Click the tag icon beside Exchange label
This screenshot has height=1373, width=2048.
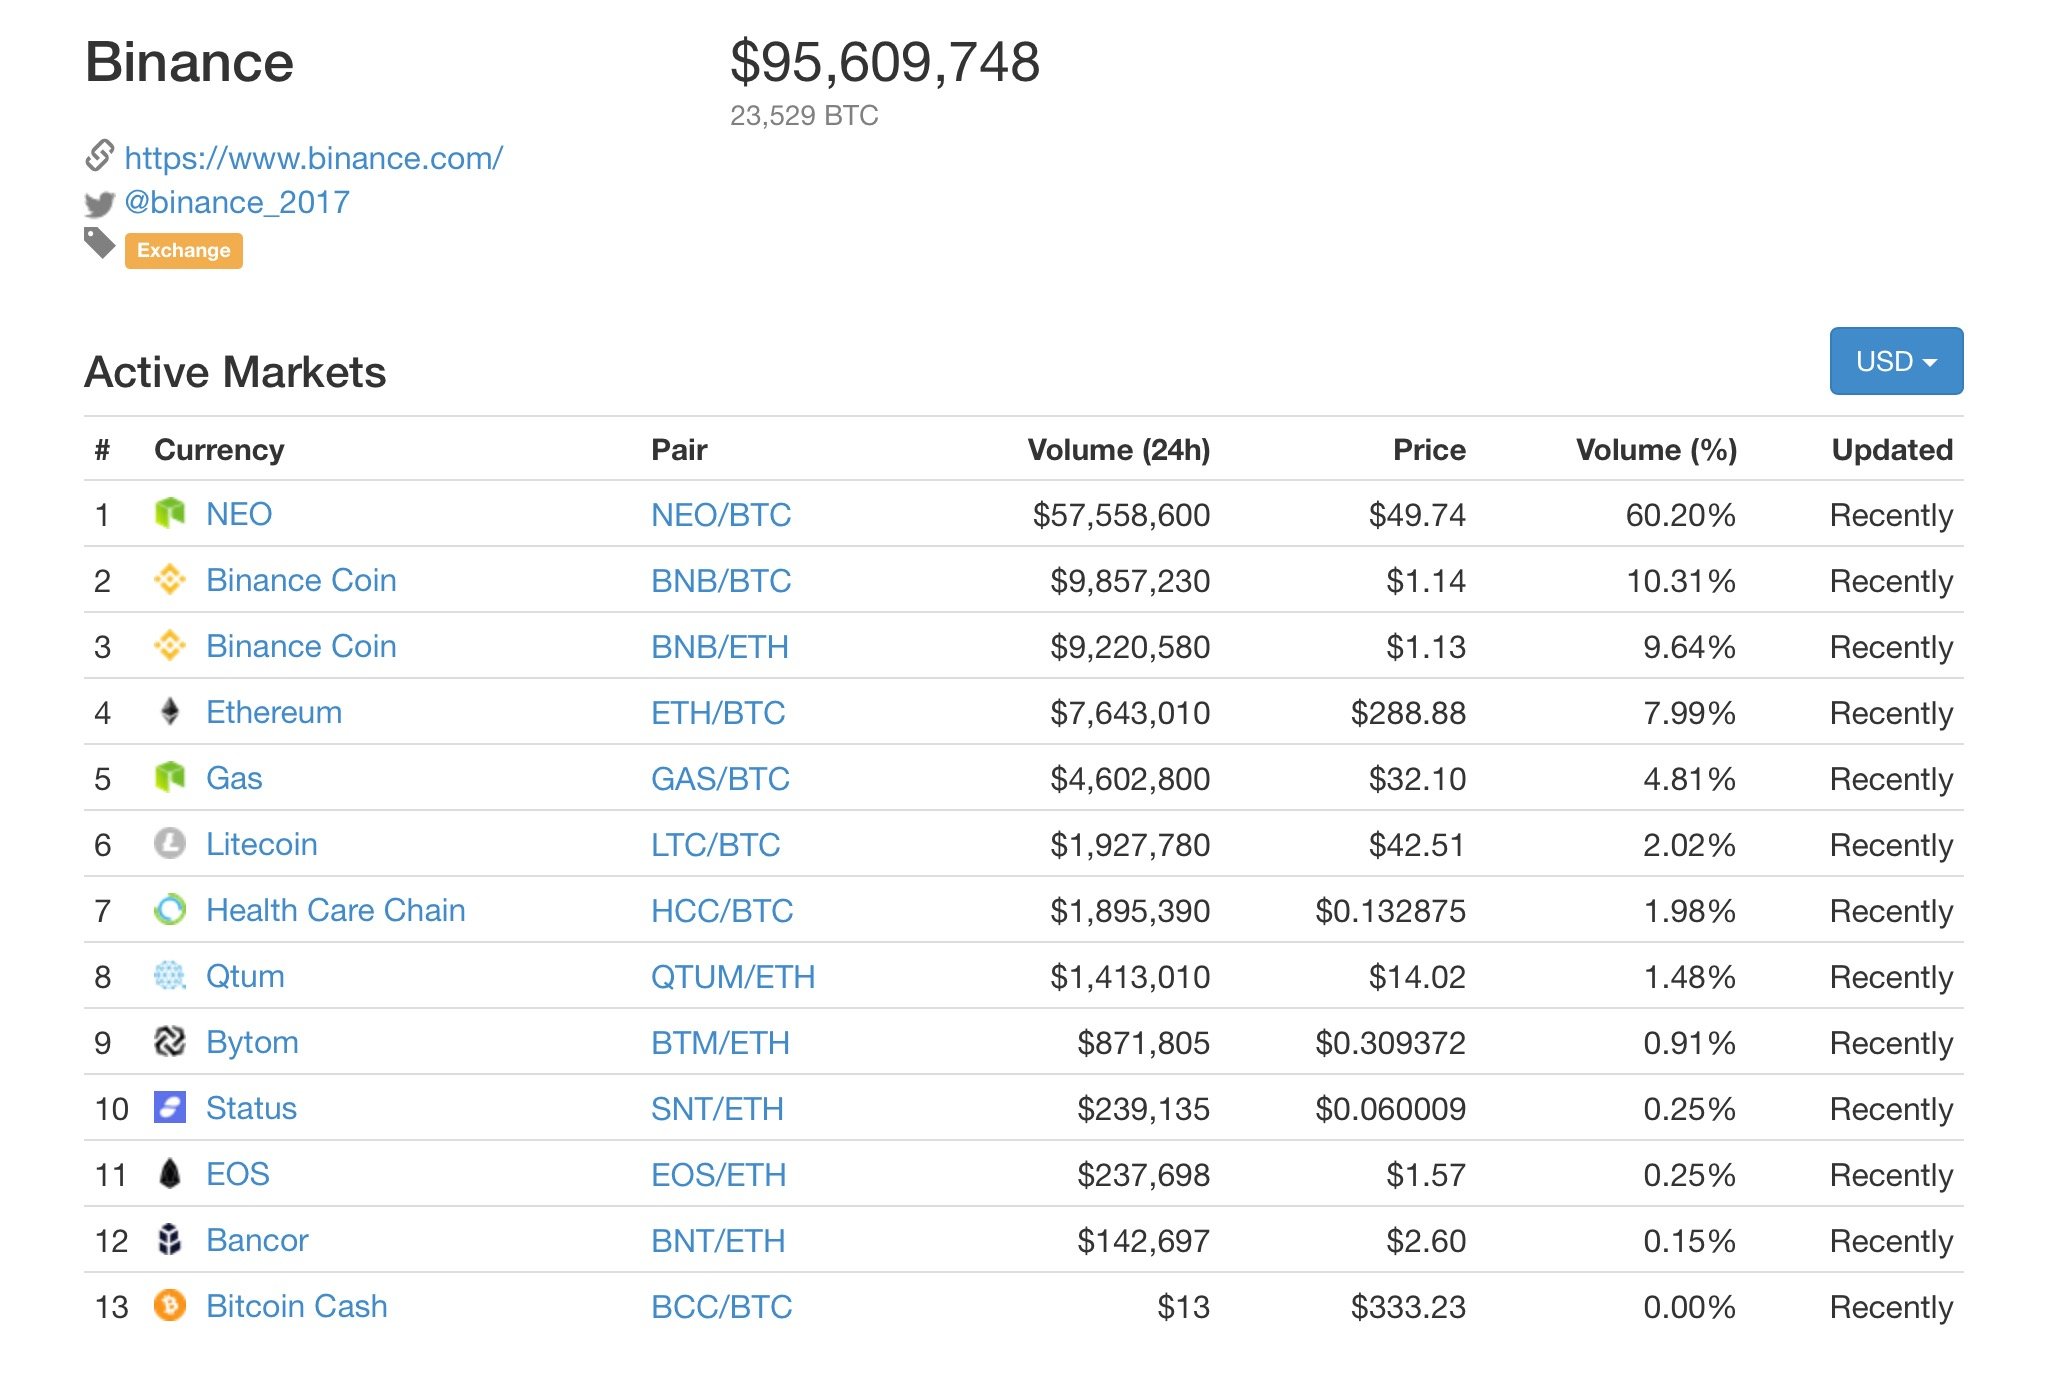click(x=100, y=243)
